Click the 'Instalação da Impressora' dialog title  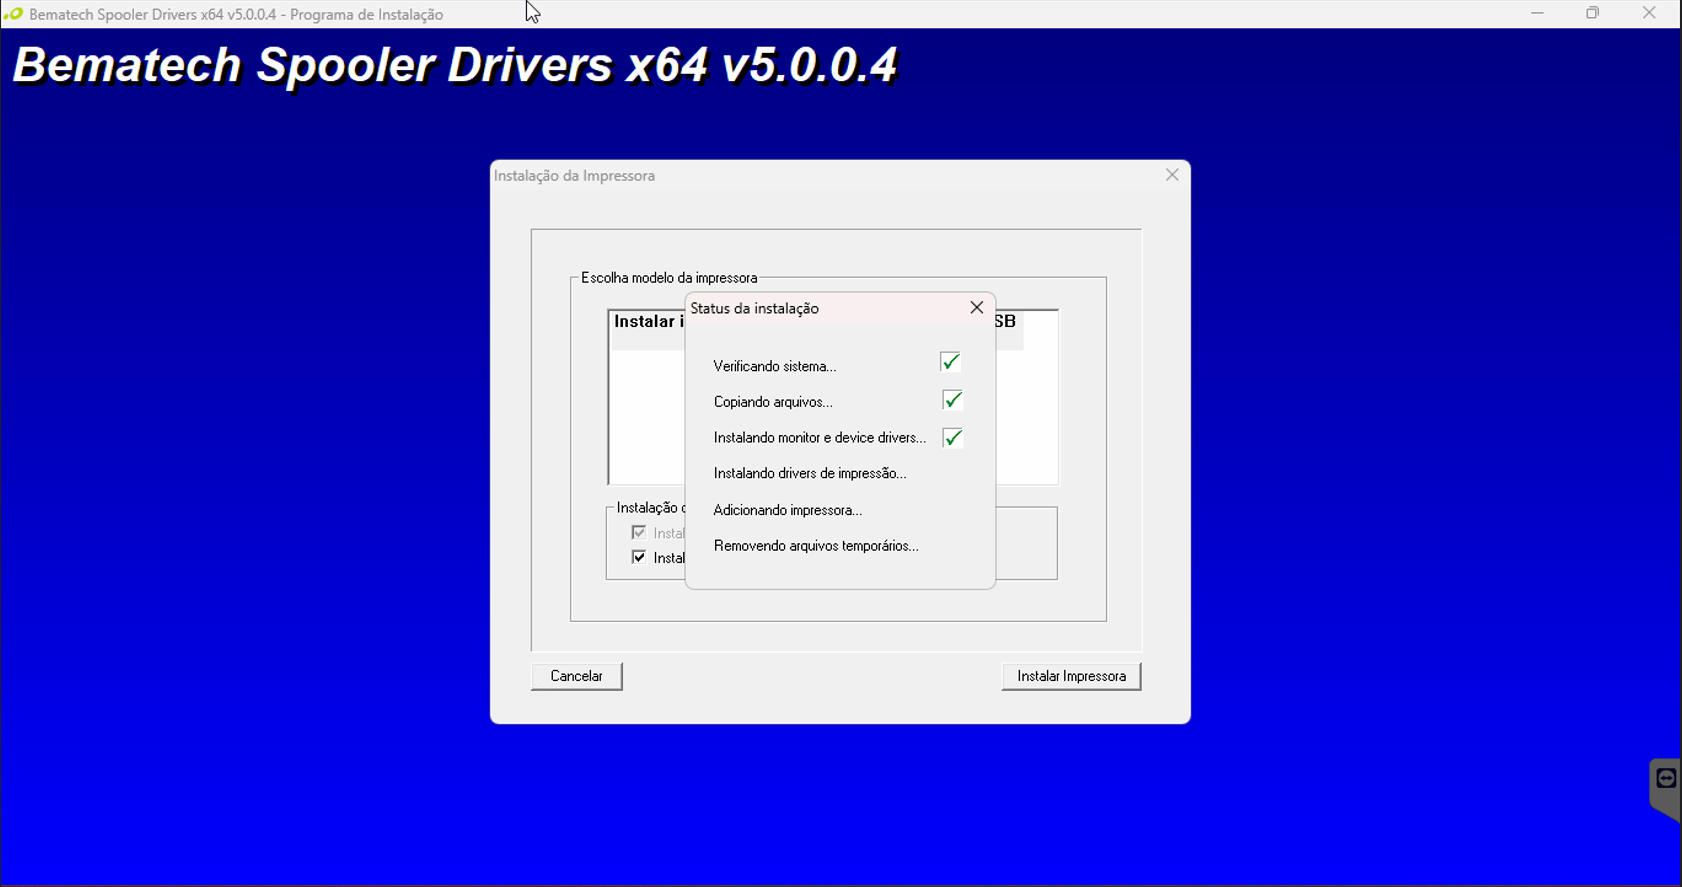click(x=575, y=176)
